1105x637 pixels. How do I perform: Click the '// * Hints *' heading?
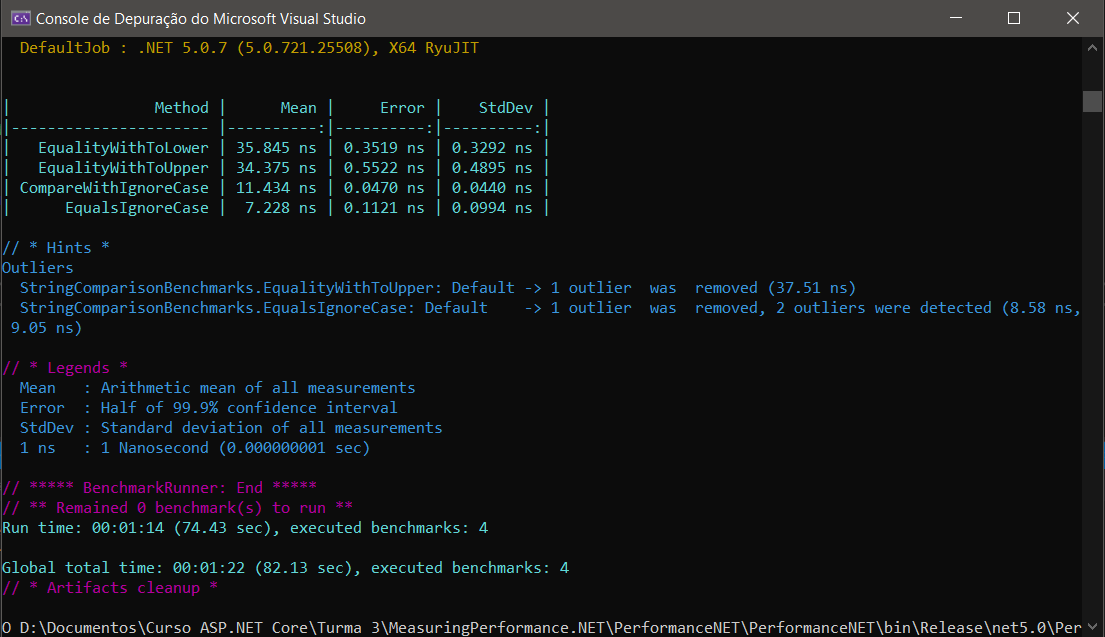56,248
